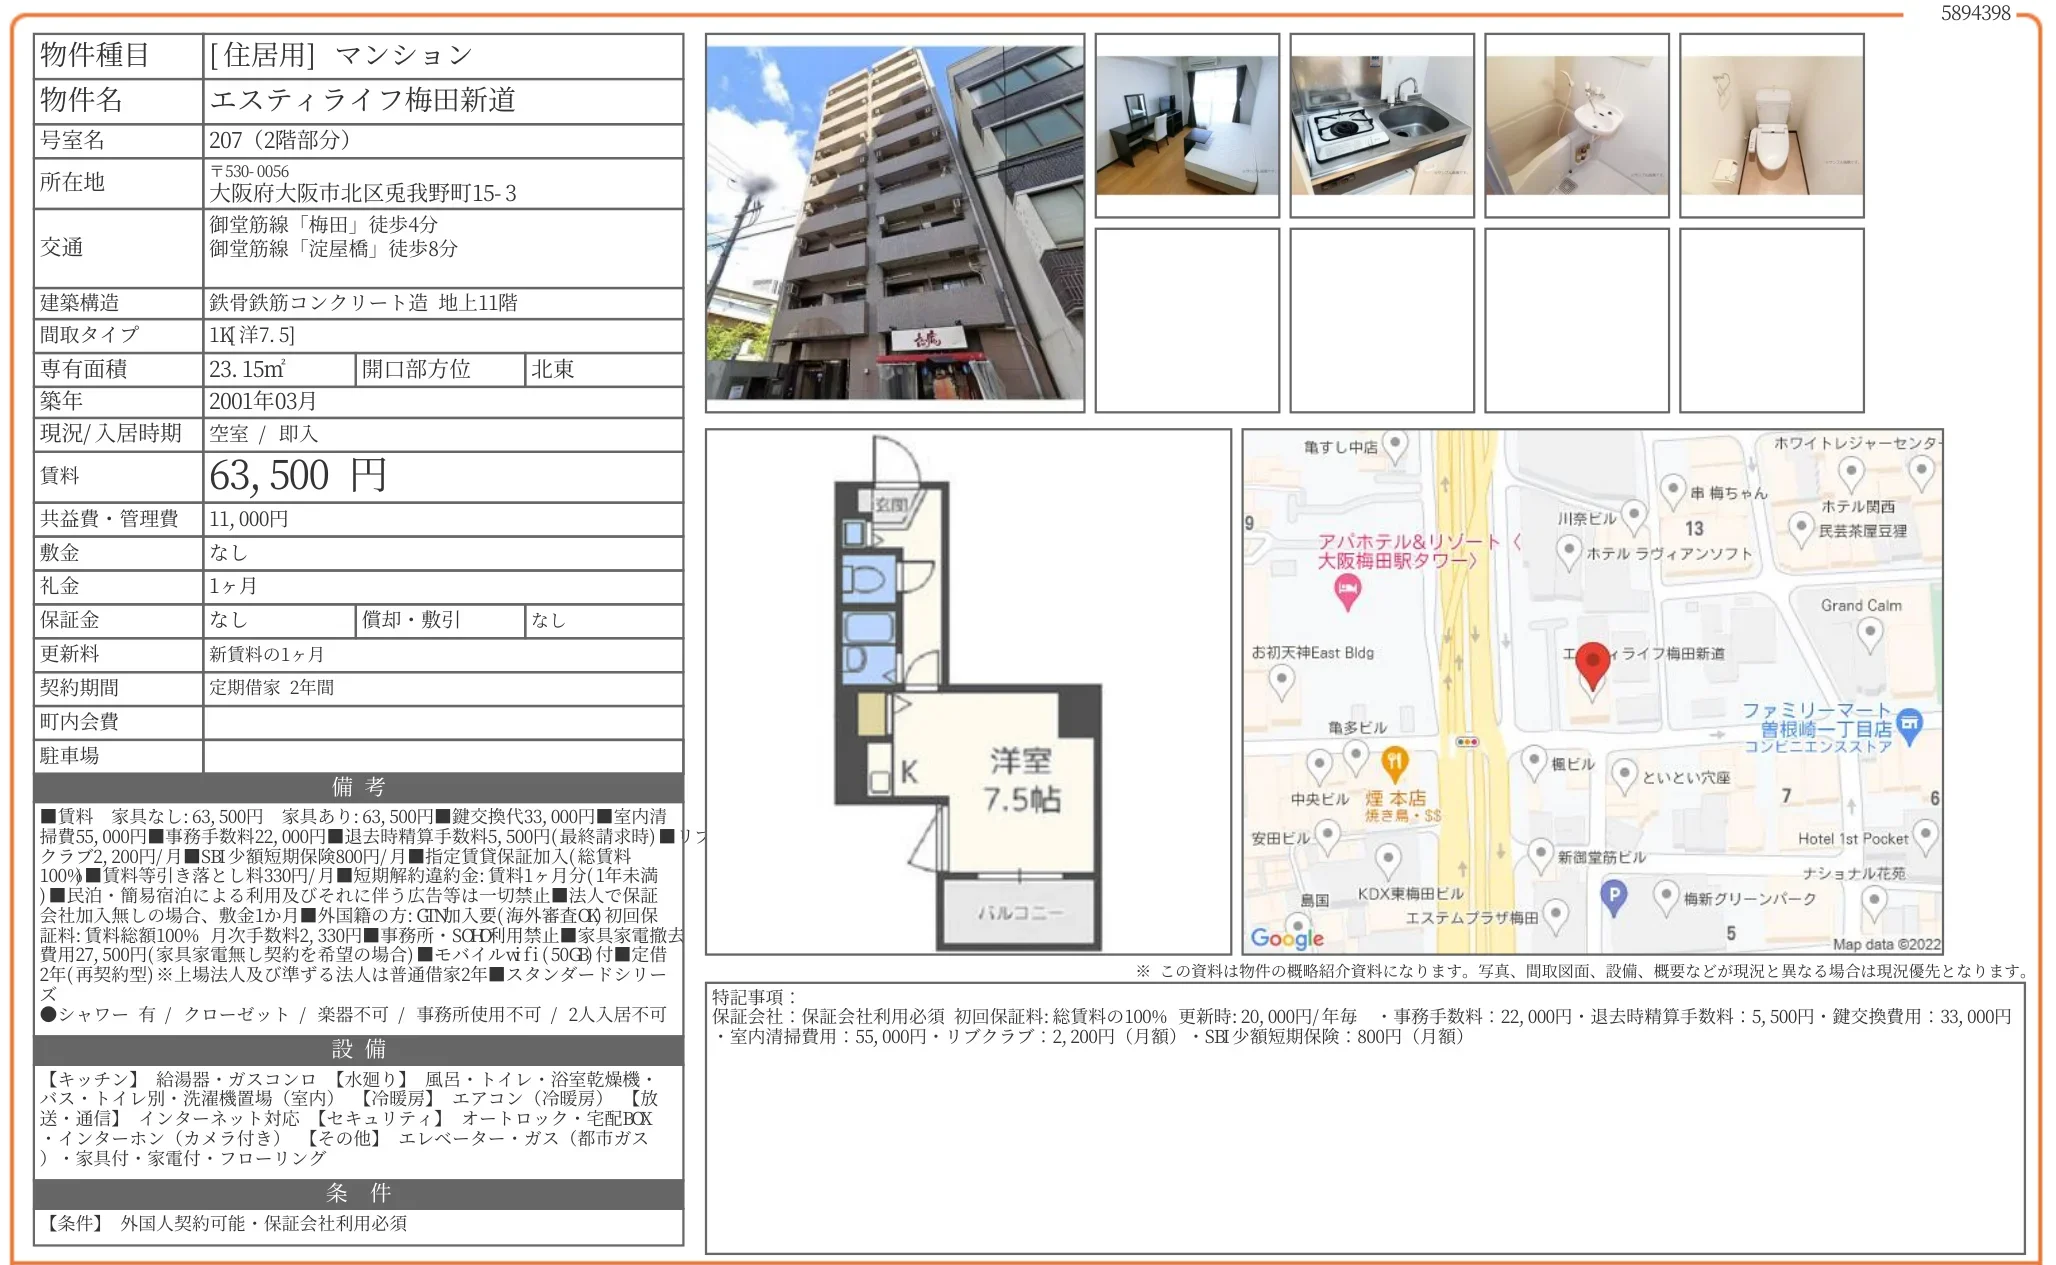This screenshot has height=1265, width=2056.
Task: Click the opening direction value 北東
Action: pyautogui.click(x=552, y=369)
